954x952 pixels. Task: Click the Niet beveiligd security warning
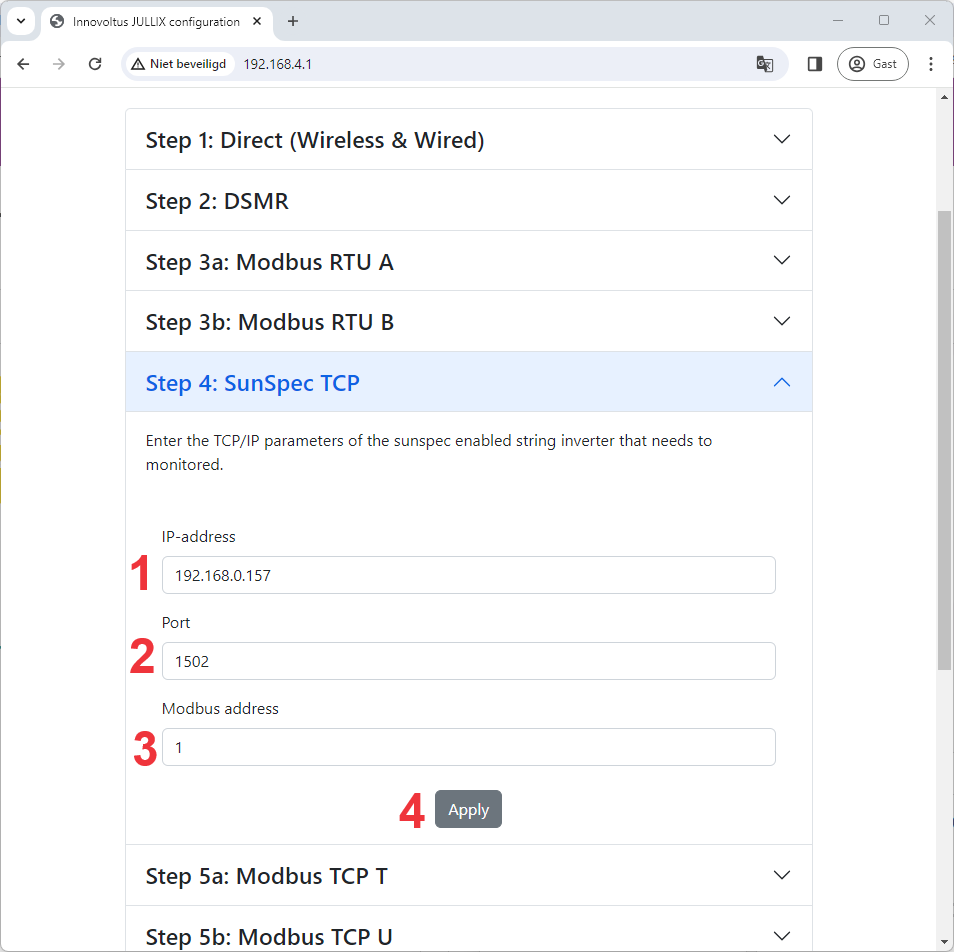(180, 64)
